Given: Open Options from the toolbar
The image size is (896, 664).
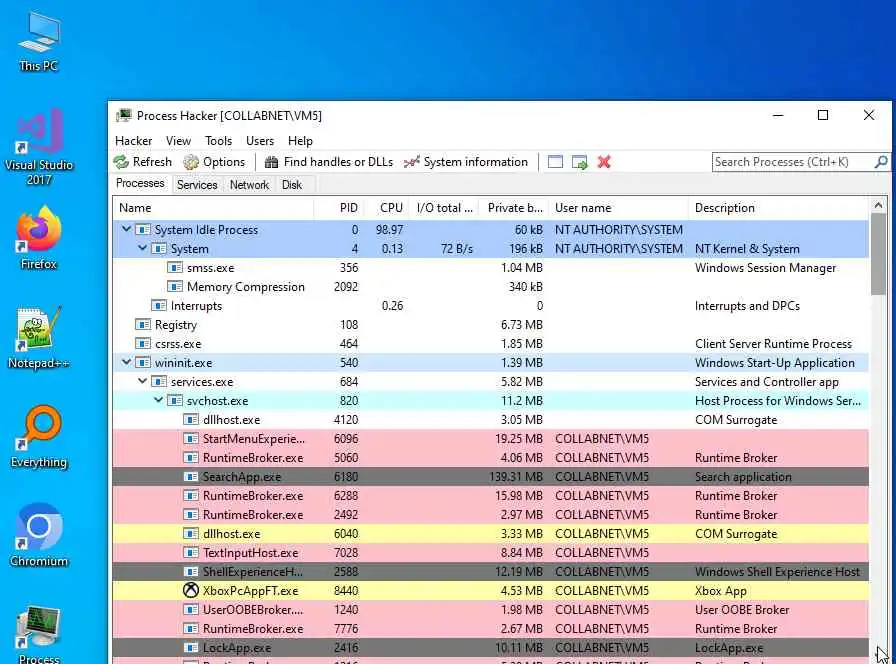Looking at the screenshot, I should [x=214, y=162].
